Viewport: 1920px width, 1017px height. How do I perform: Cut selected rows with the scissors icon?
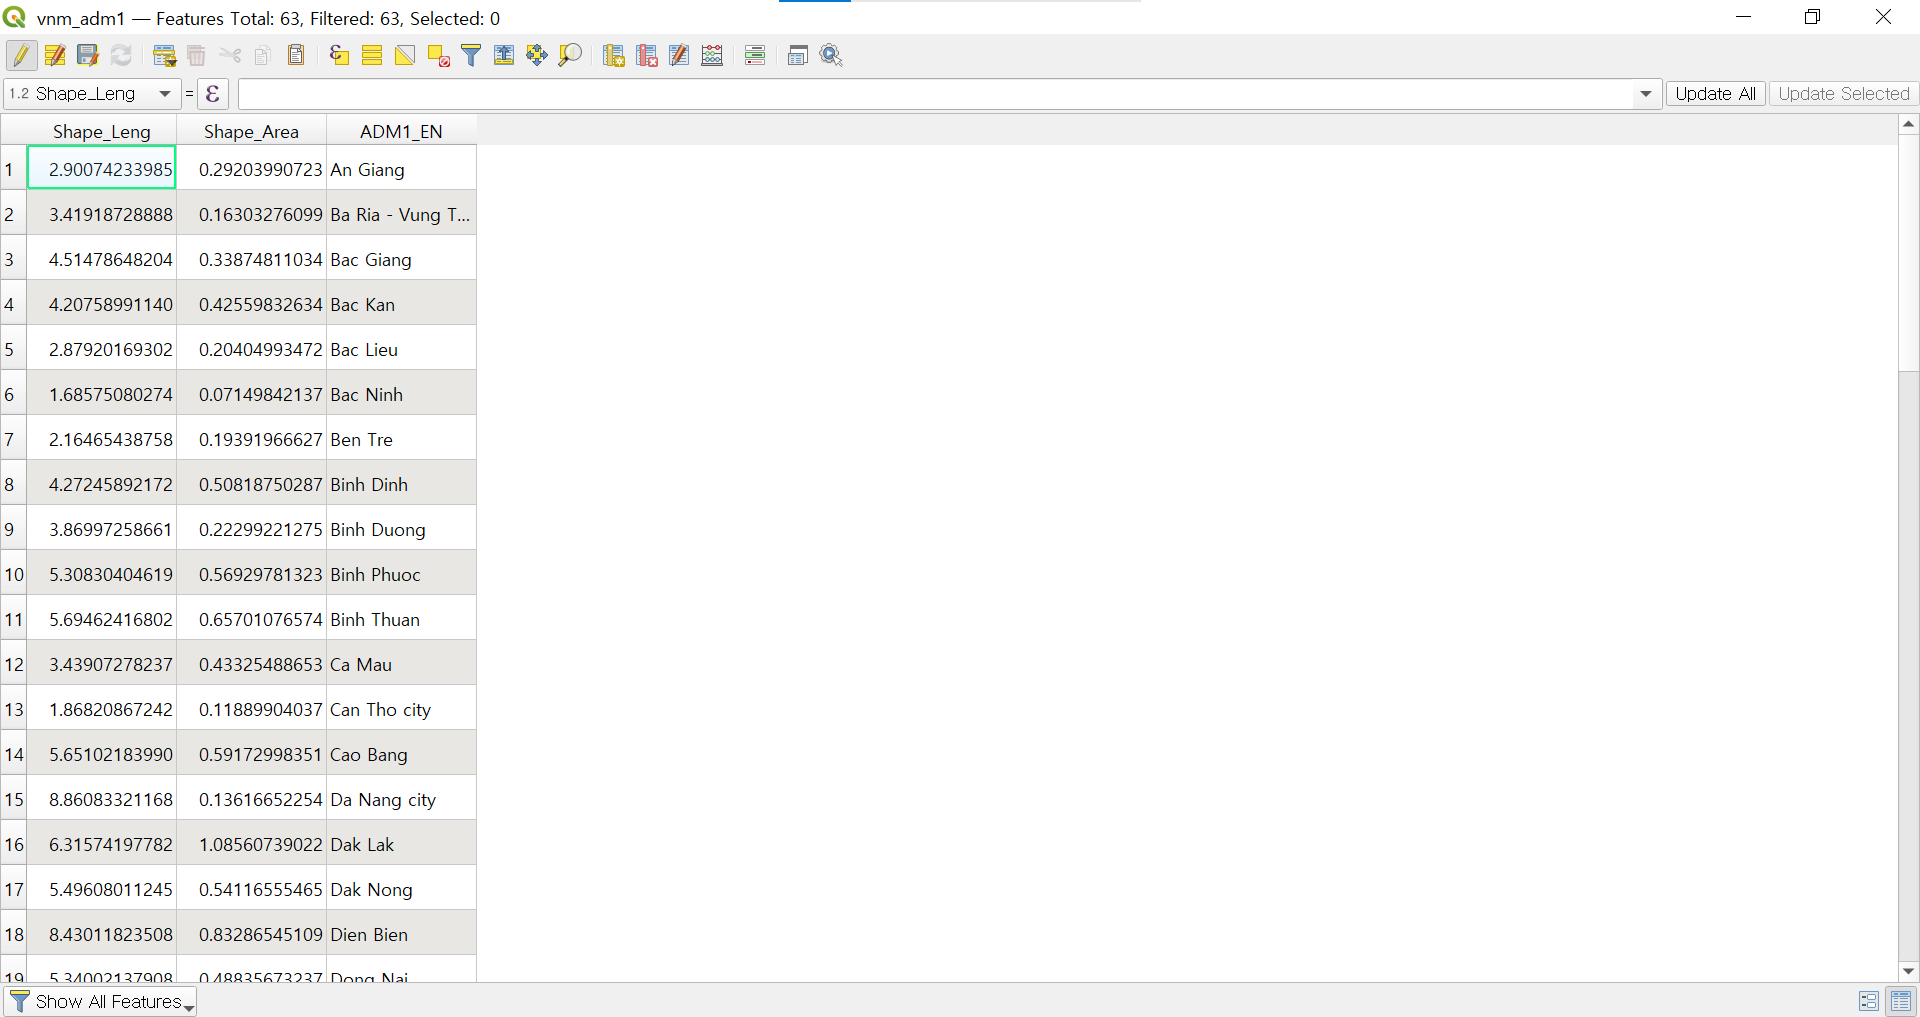230,56
